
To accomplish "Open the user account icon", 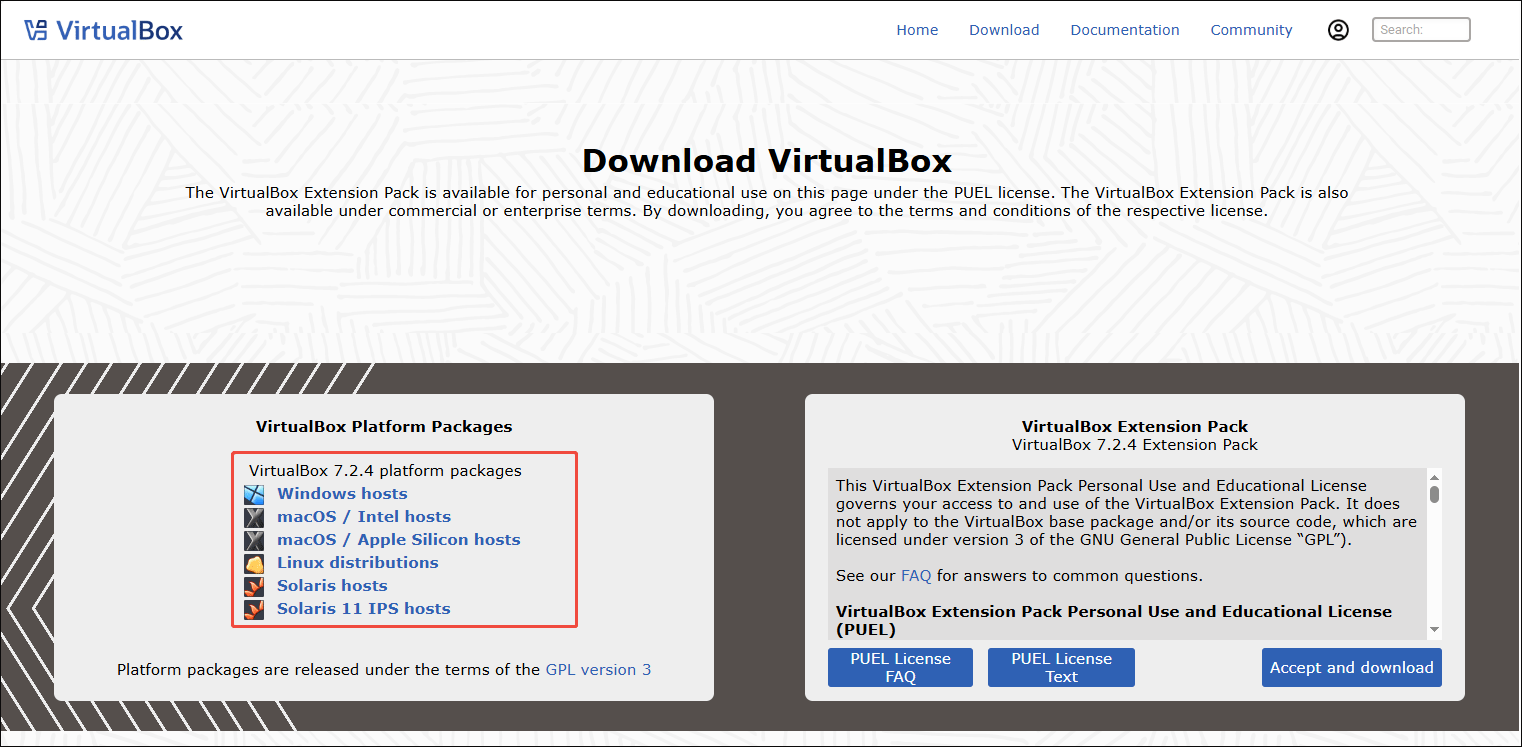I will (1338, 29).
